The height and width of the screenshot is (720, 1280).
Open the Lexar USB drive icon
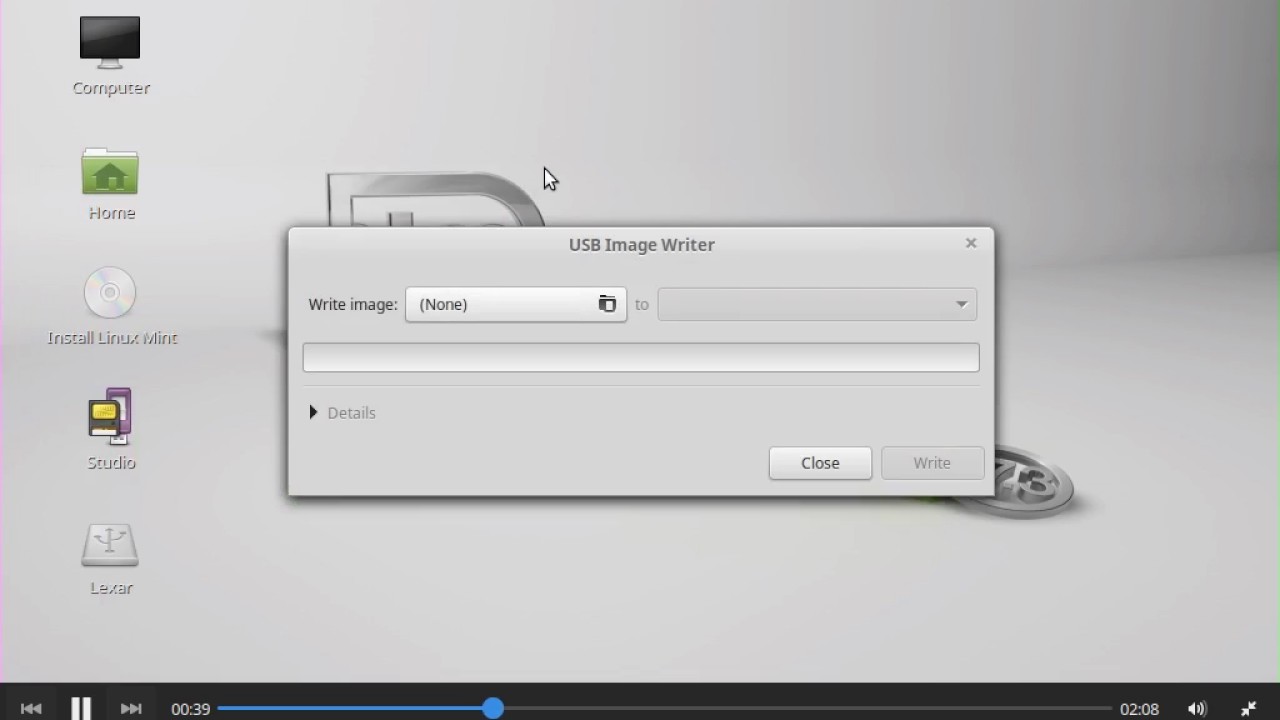click(x=110, y=544)
